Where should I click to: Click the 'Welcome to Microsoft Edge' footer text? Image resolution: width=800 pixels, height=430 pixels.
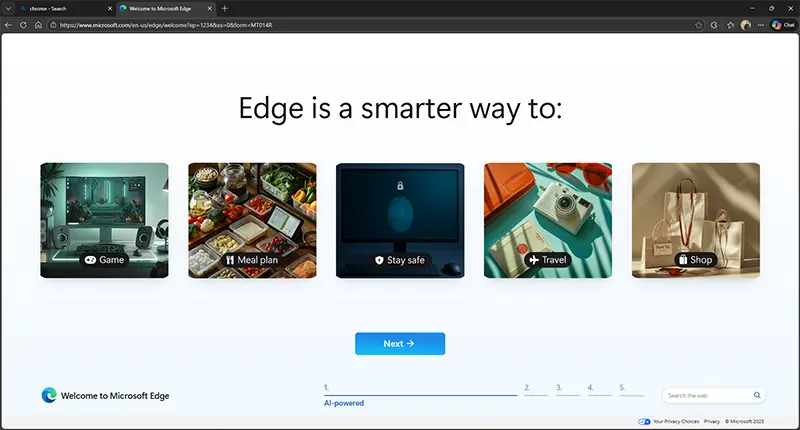115,396
